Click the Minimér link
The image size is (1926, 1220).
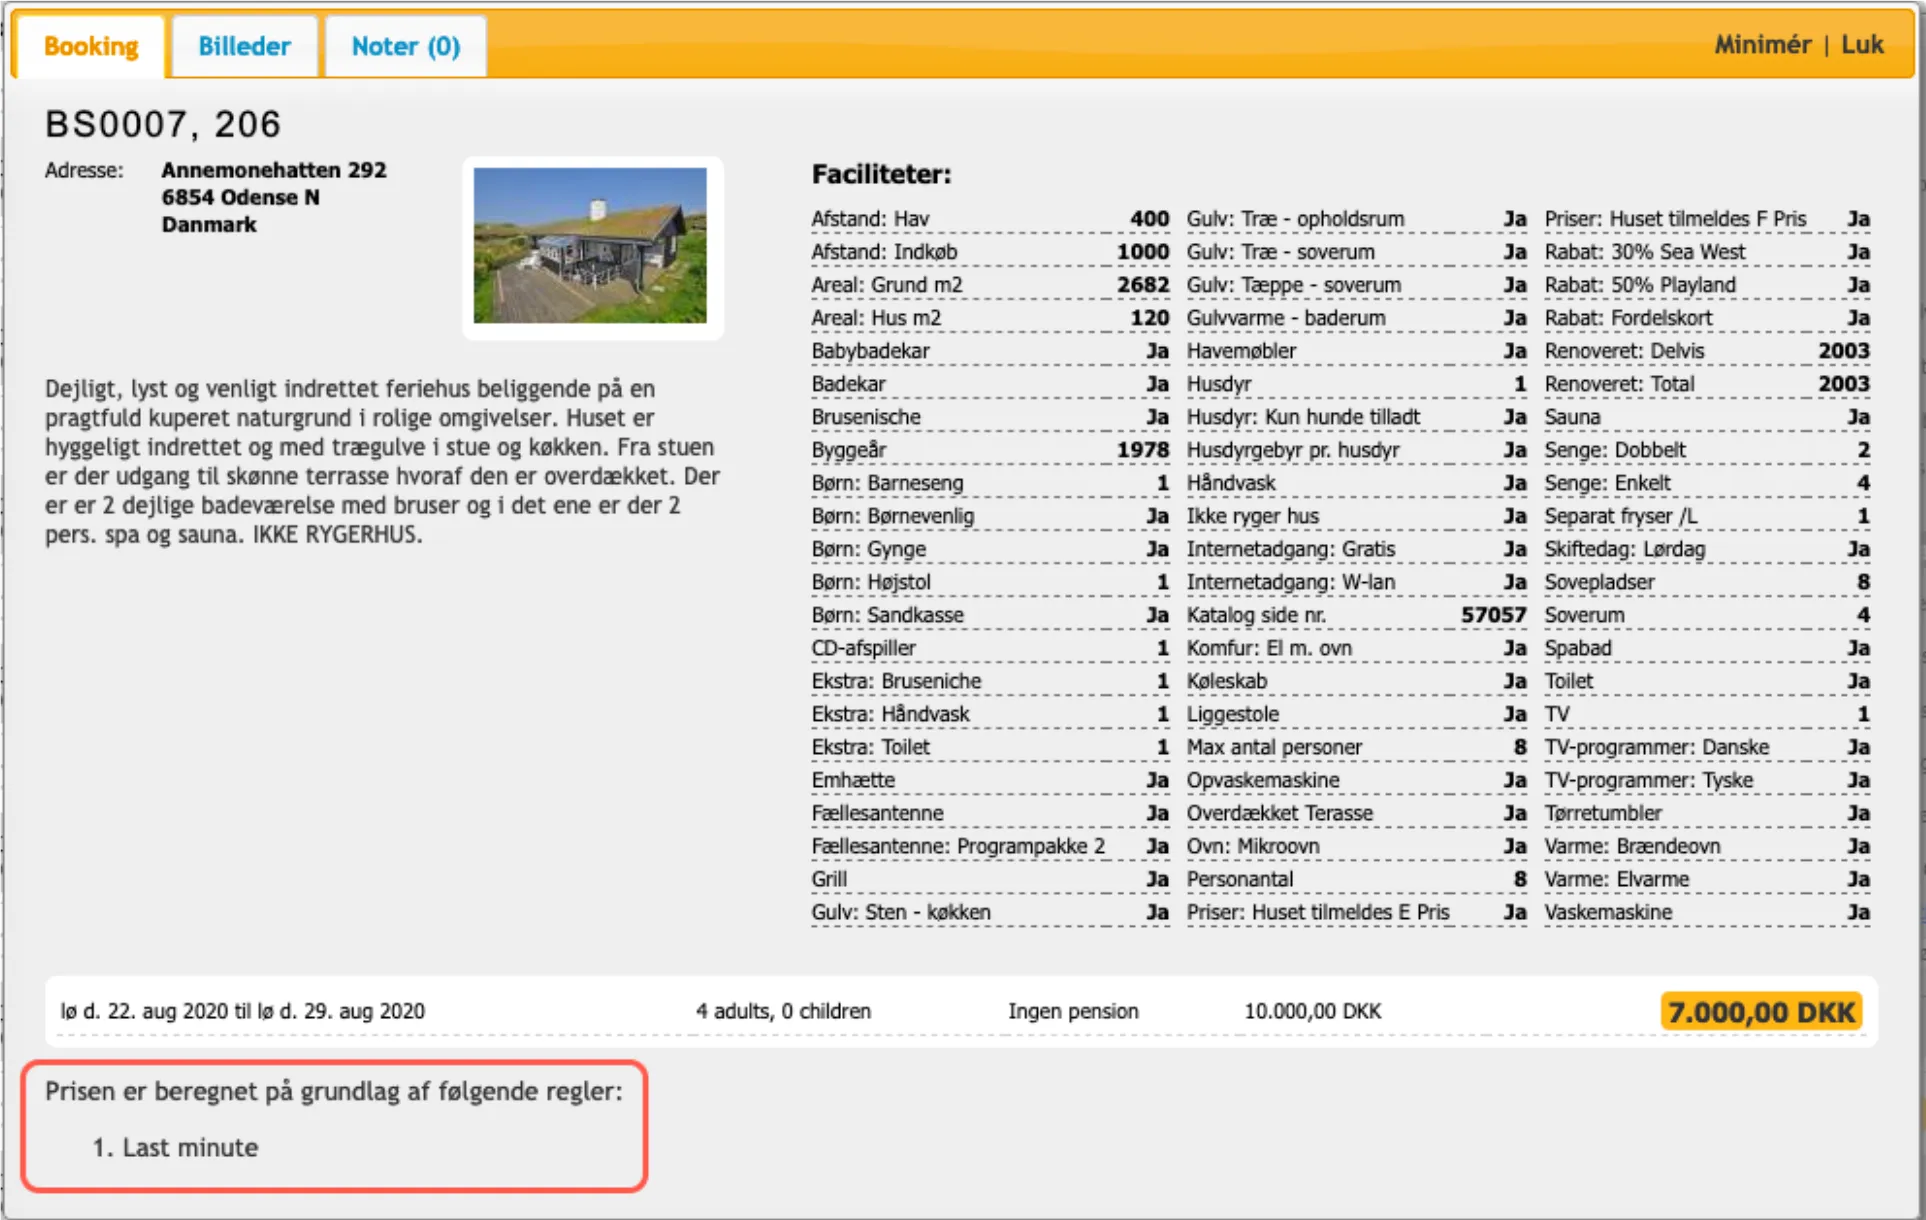coord(1762,44)
